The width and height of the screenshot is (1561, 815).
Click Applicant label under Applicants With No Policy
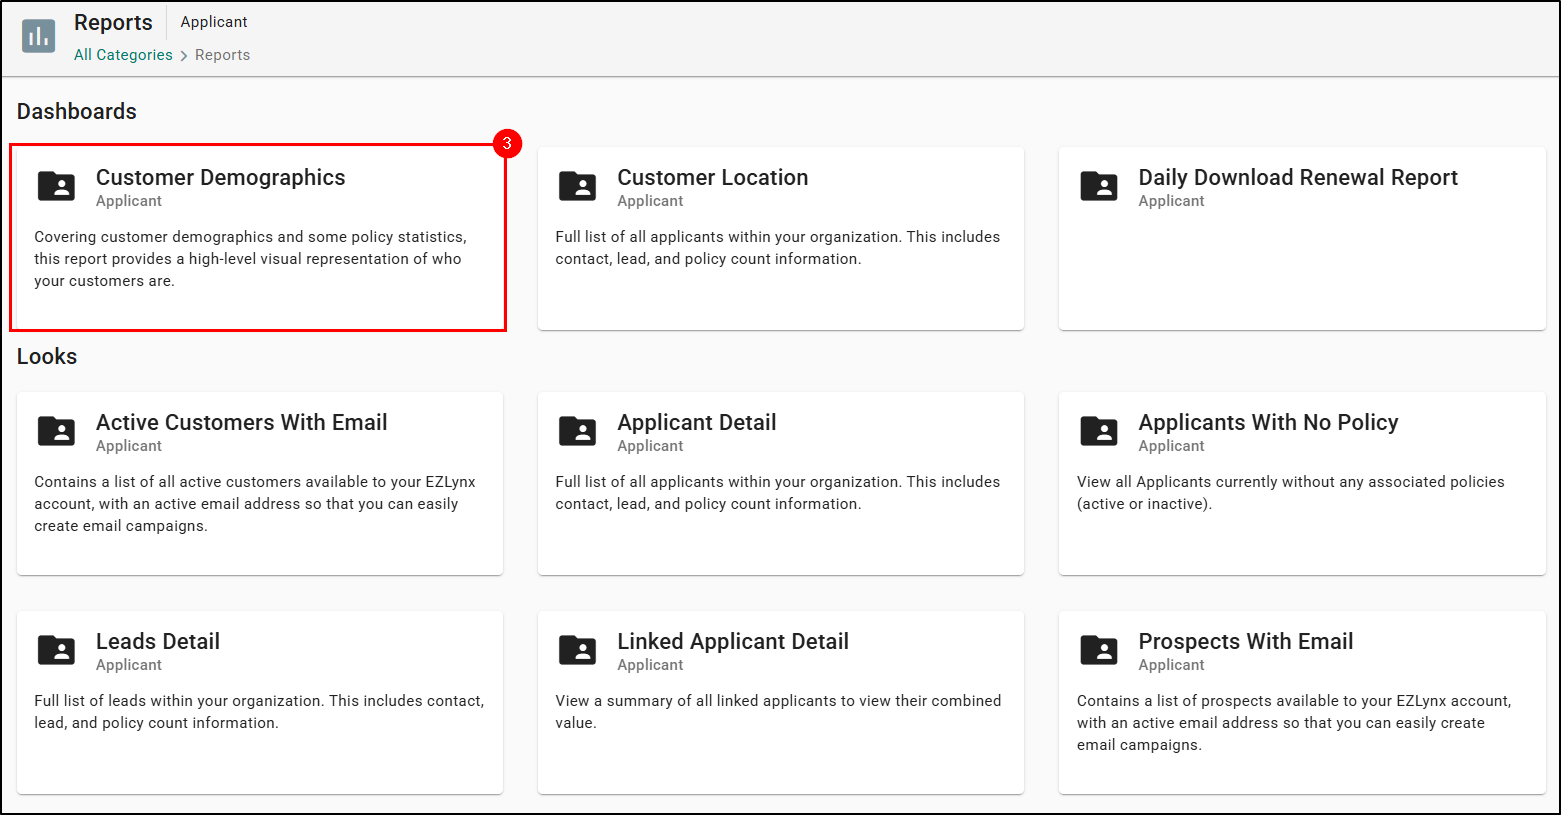click(x=1171, y=446)
